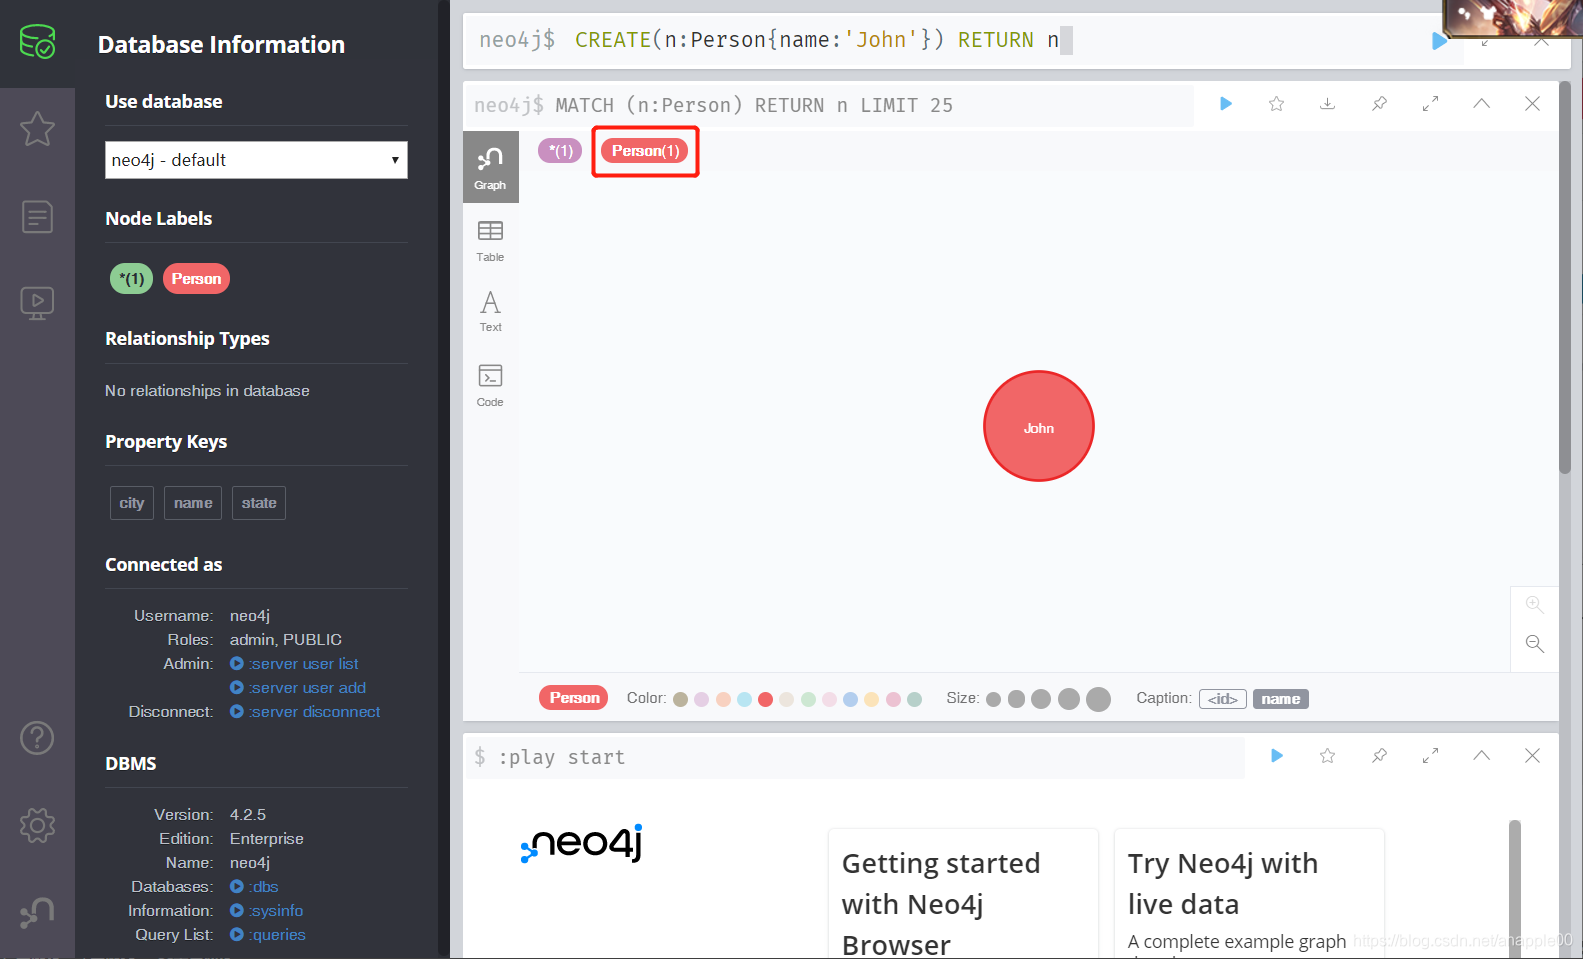Click the Neo4j about icon at sidebar bottom
The height and width of the screenshot is (959, 1583).
37,912
